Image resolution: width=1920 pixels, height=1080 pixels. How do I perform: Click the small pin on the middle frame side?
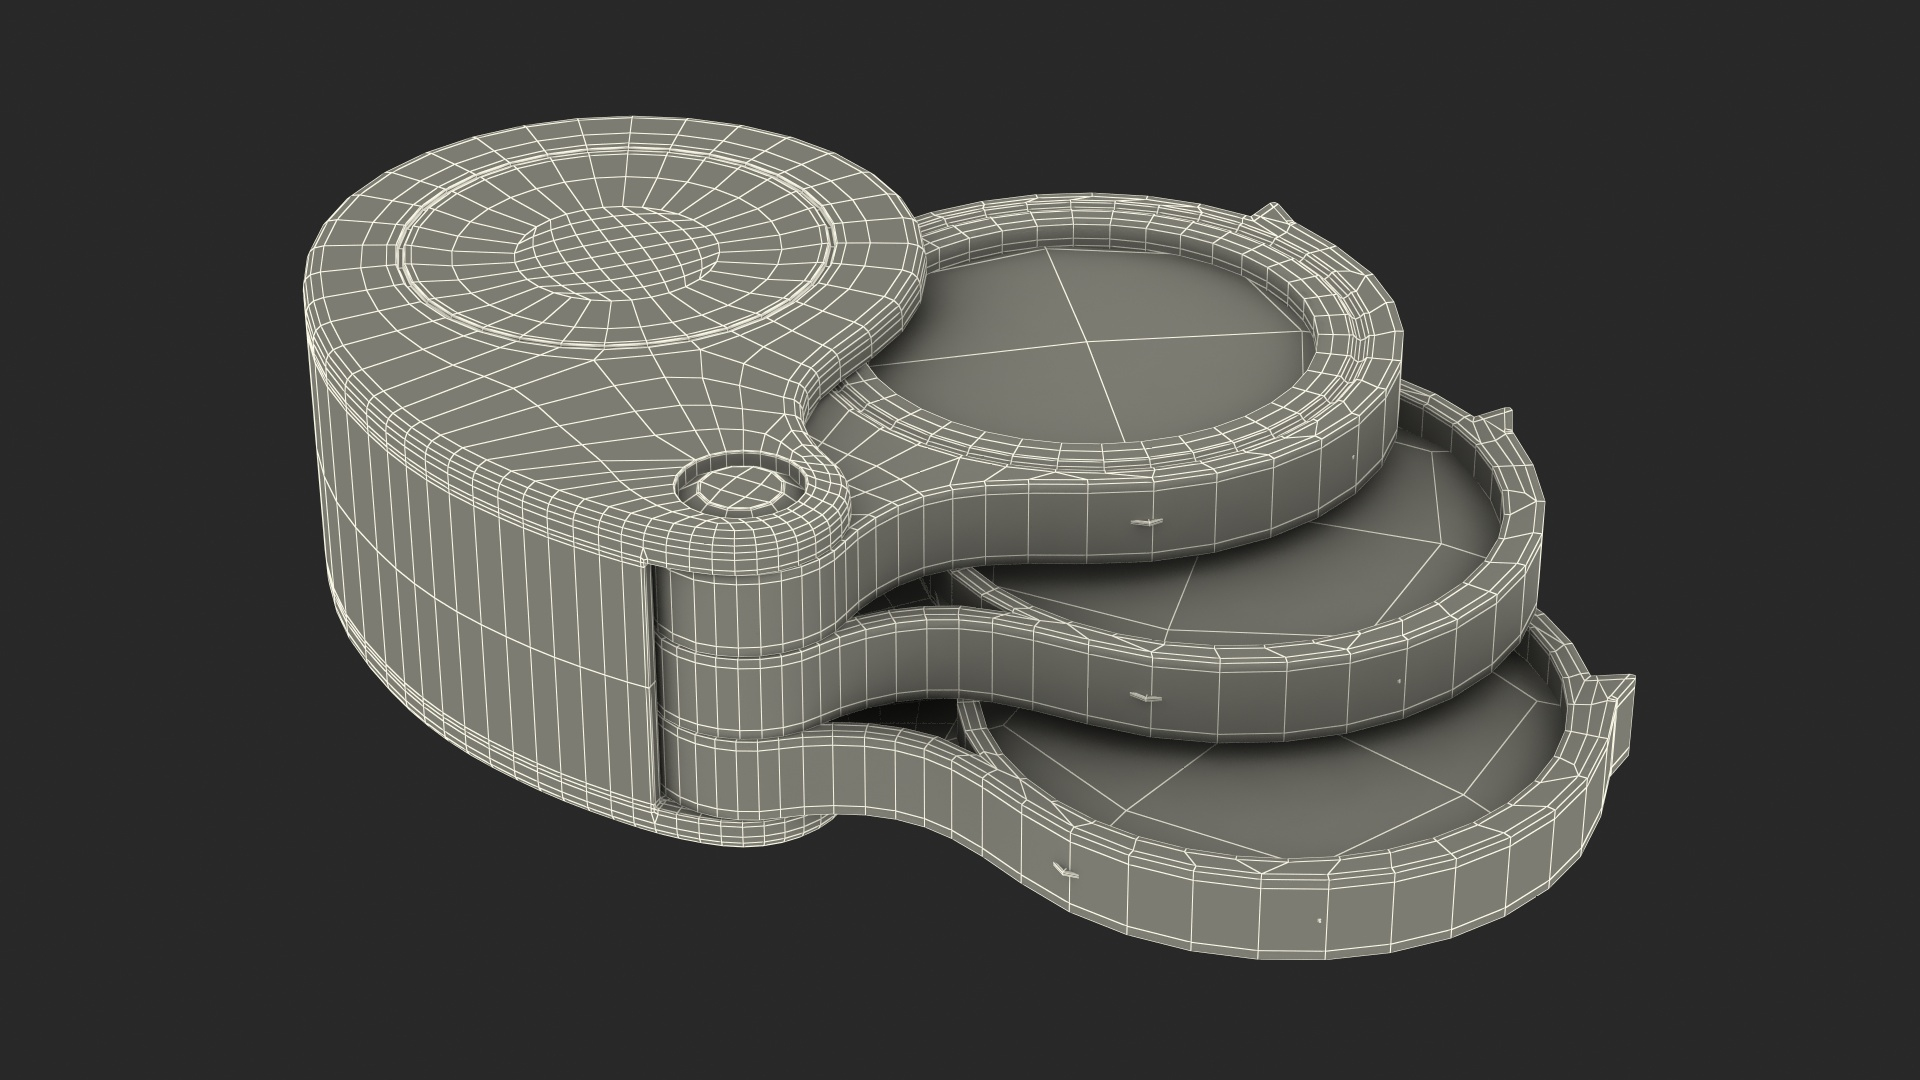[1146, 697]
